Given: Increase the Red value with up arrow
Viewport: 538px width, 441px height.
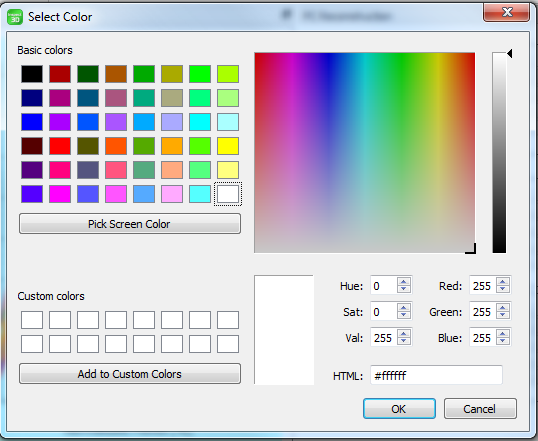Looking at the screenshot, I should 503,281.
